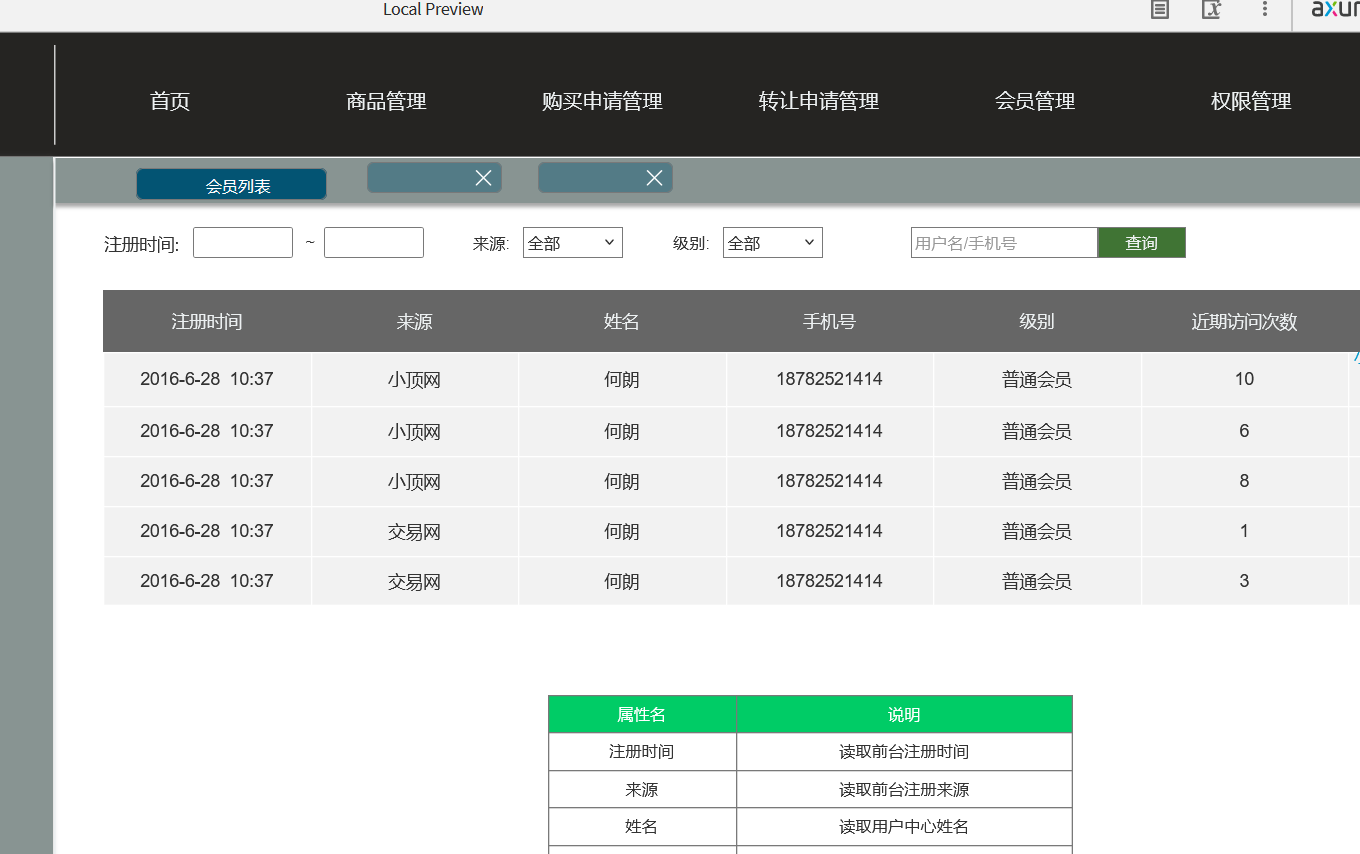Open 会员管理 in the navigation bar
This screenshot has height=854, width=1360.
(1035, 101)
